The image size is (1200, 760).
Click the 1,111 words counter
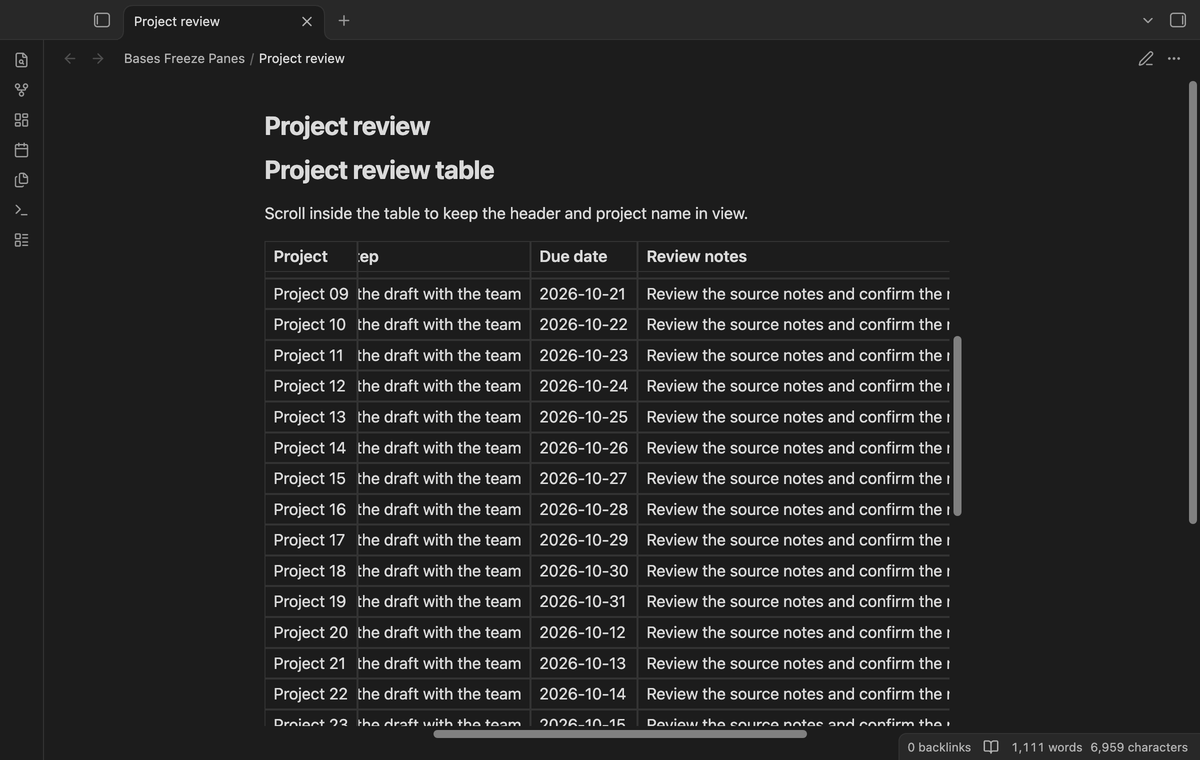1047,747
